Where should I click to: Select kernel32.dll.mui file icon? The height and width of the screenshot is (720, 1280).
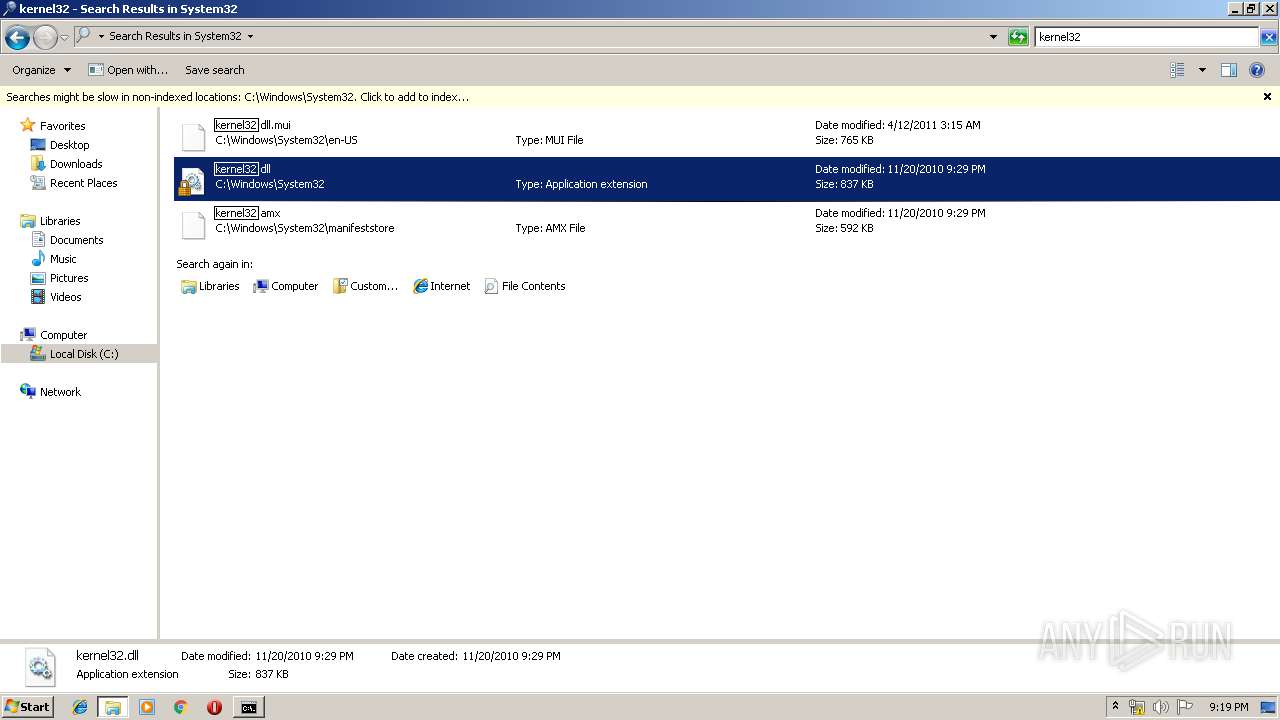point(193,136)
